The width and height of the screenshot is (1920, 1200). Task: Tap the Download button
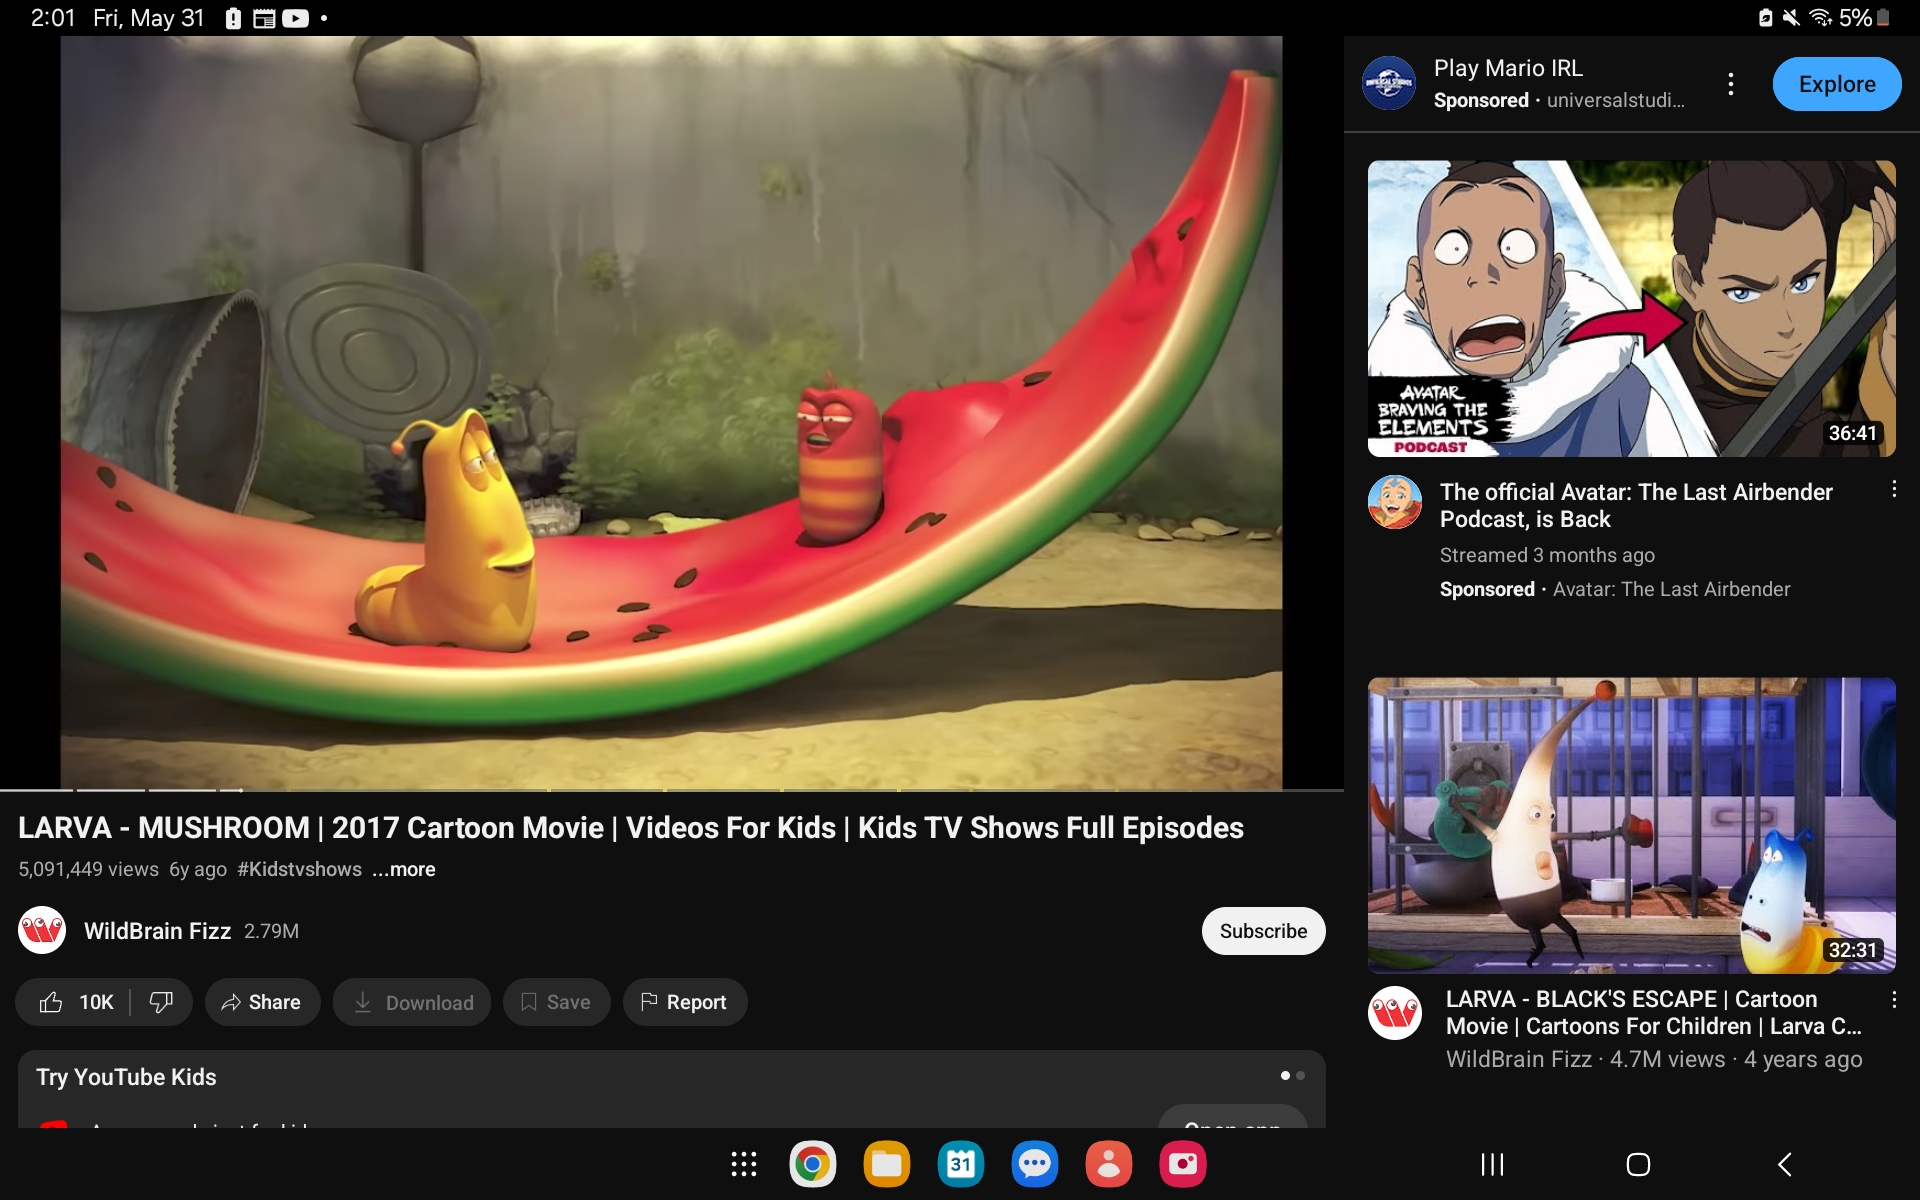pos(412,1002)
